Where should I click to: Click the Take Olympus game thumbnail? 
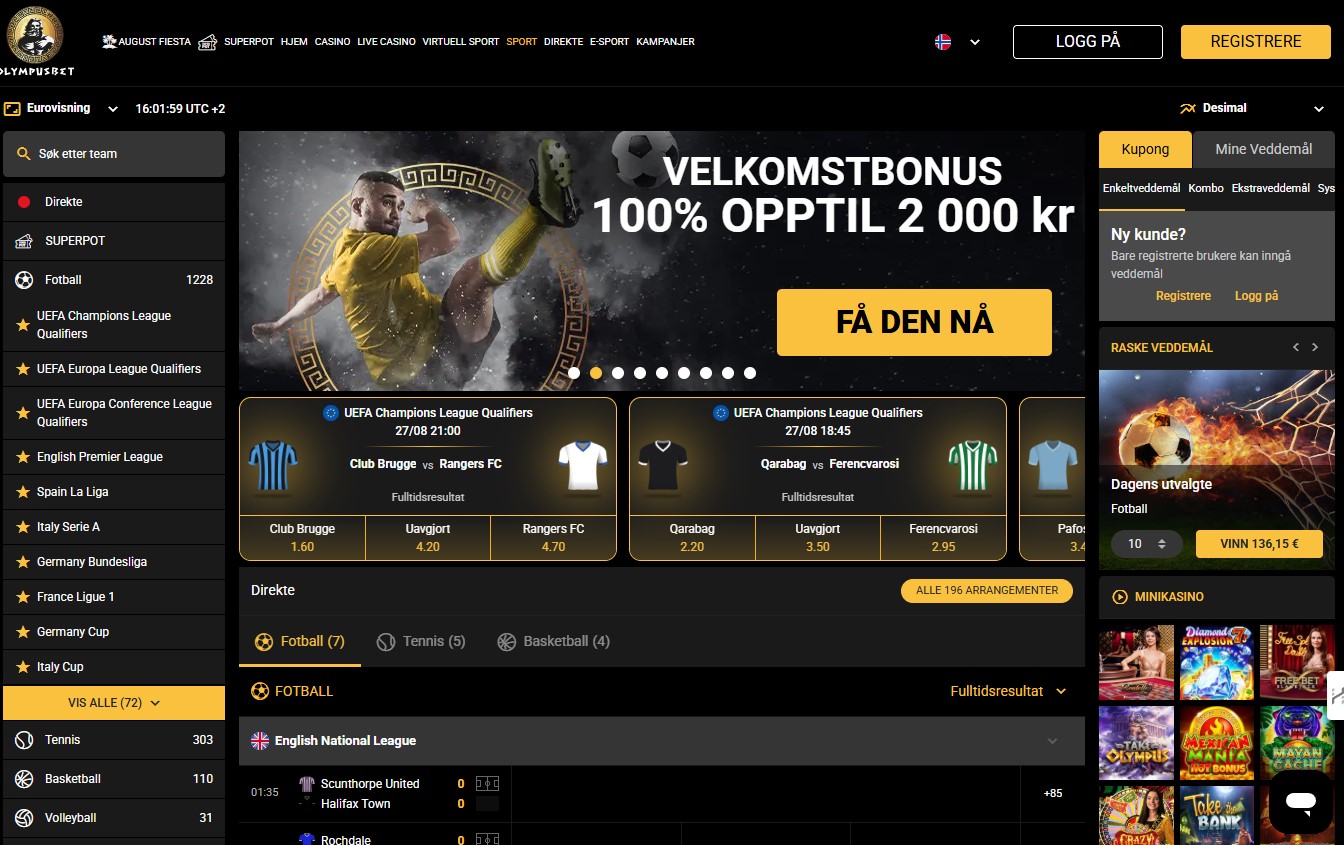click(x=1136, y=743)
